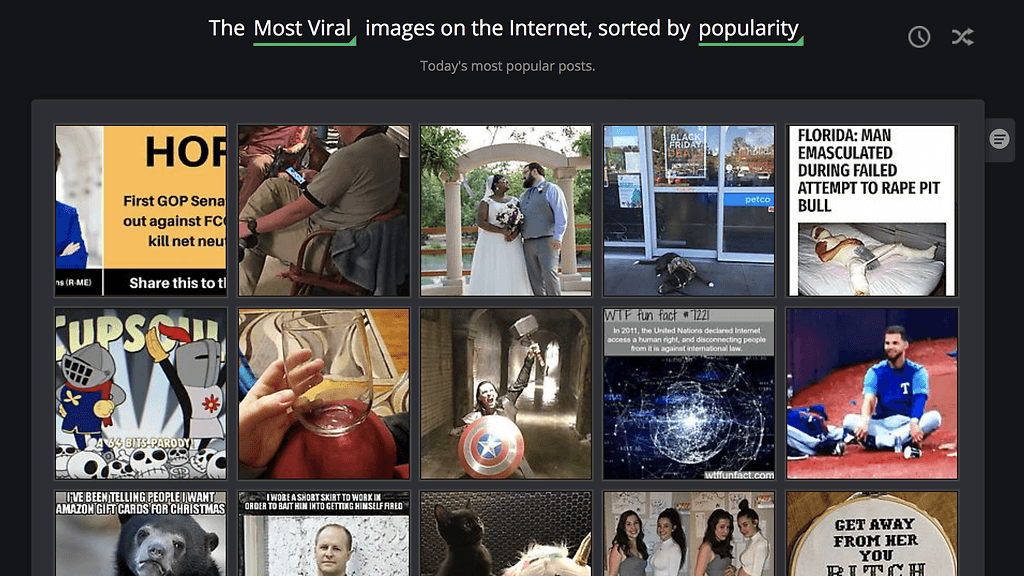Open the WTF fun fact post
Screen dimensions: 1024x576
689,394
